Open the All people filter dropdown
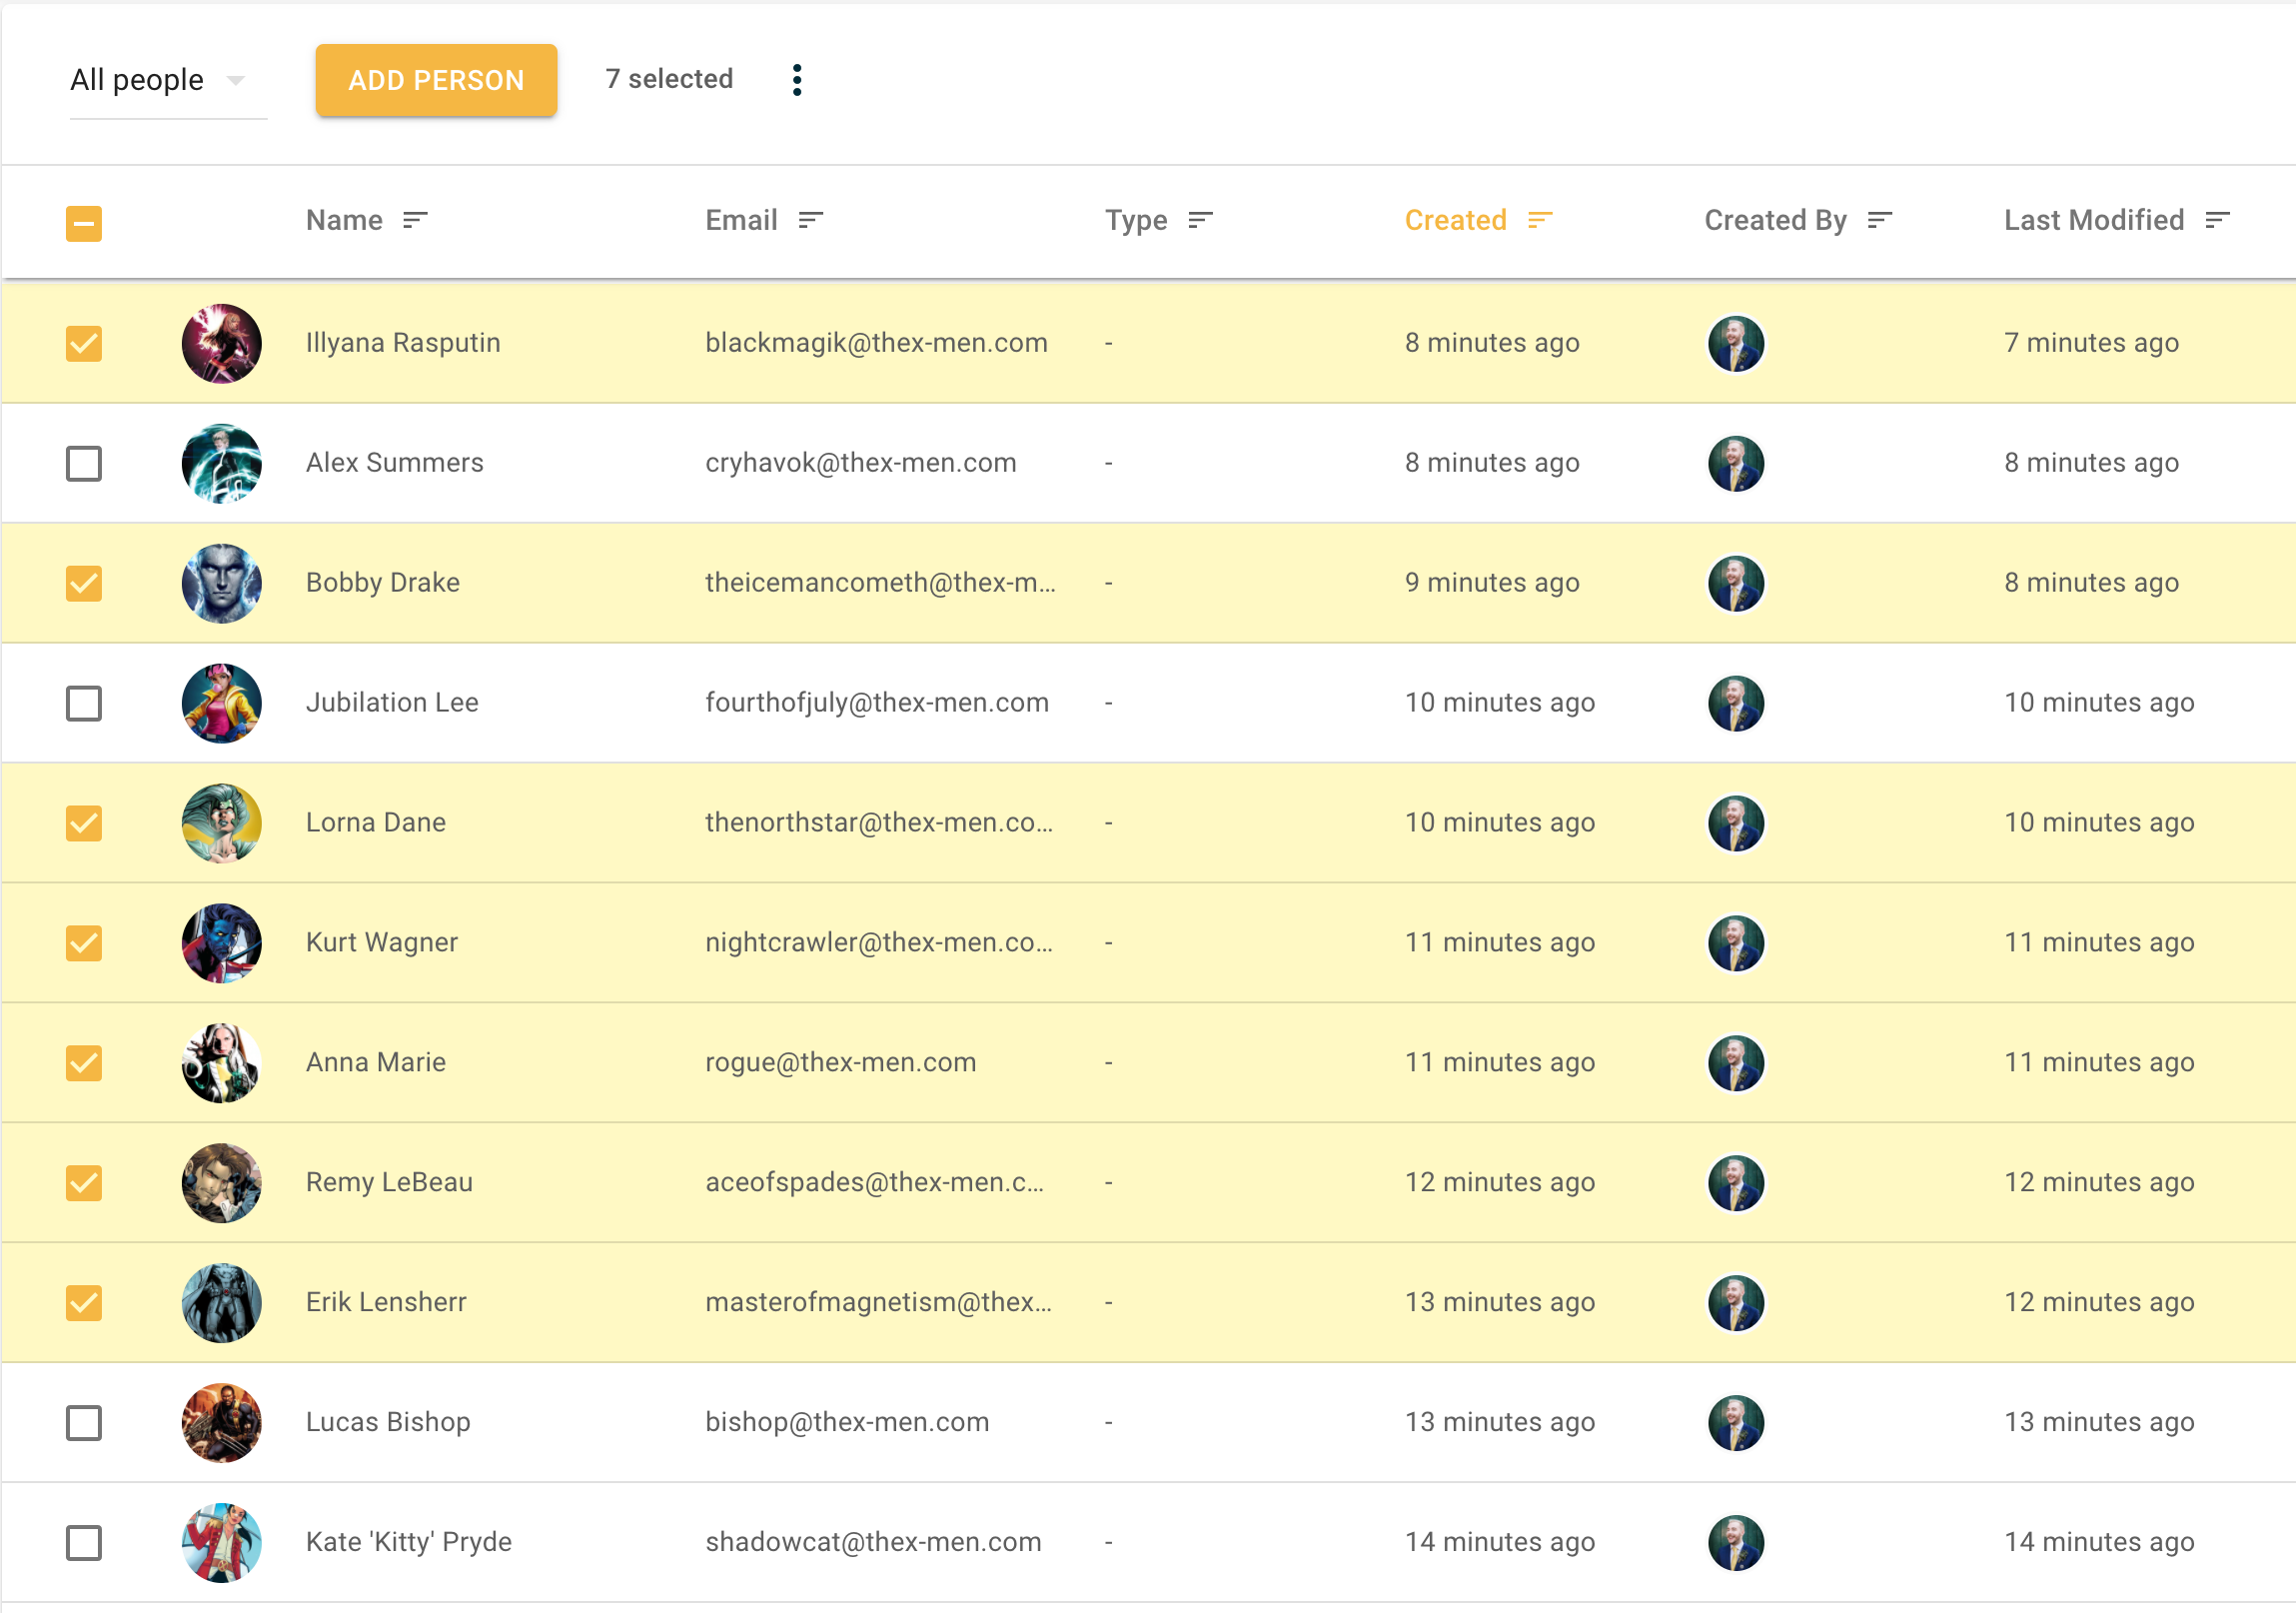 pyautogui.click(x=137, y=80)
